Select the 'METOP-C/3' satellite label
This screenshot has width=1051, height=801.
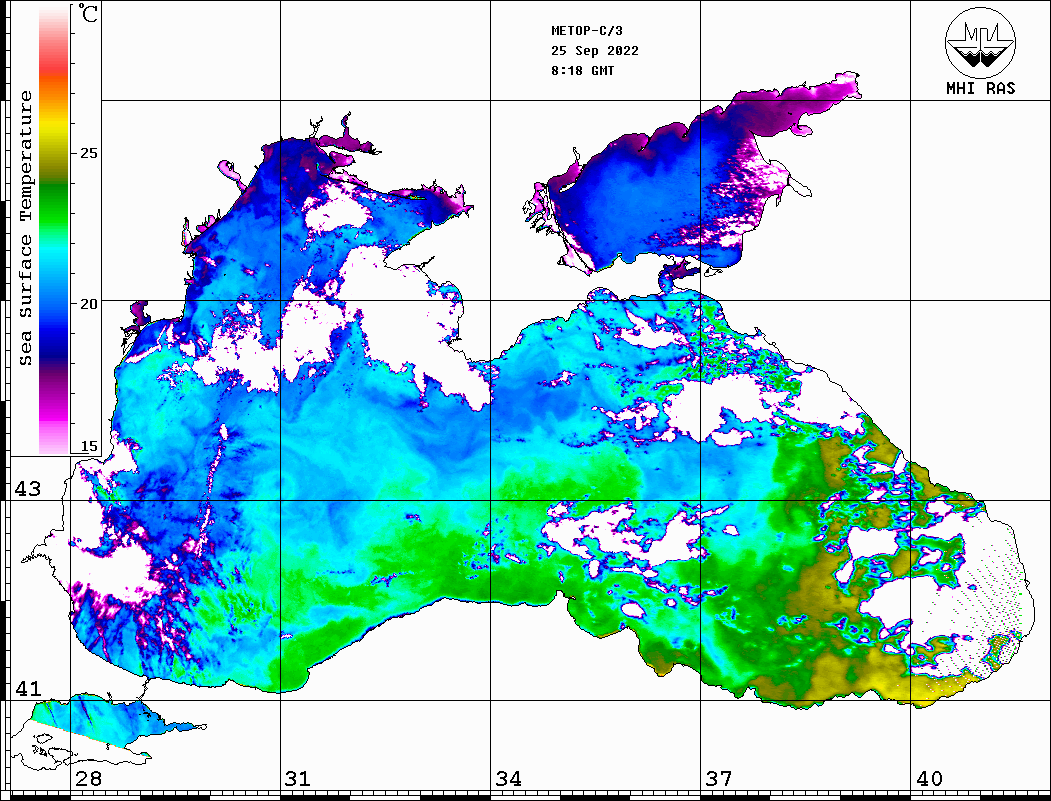pos(587,31)
